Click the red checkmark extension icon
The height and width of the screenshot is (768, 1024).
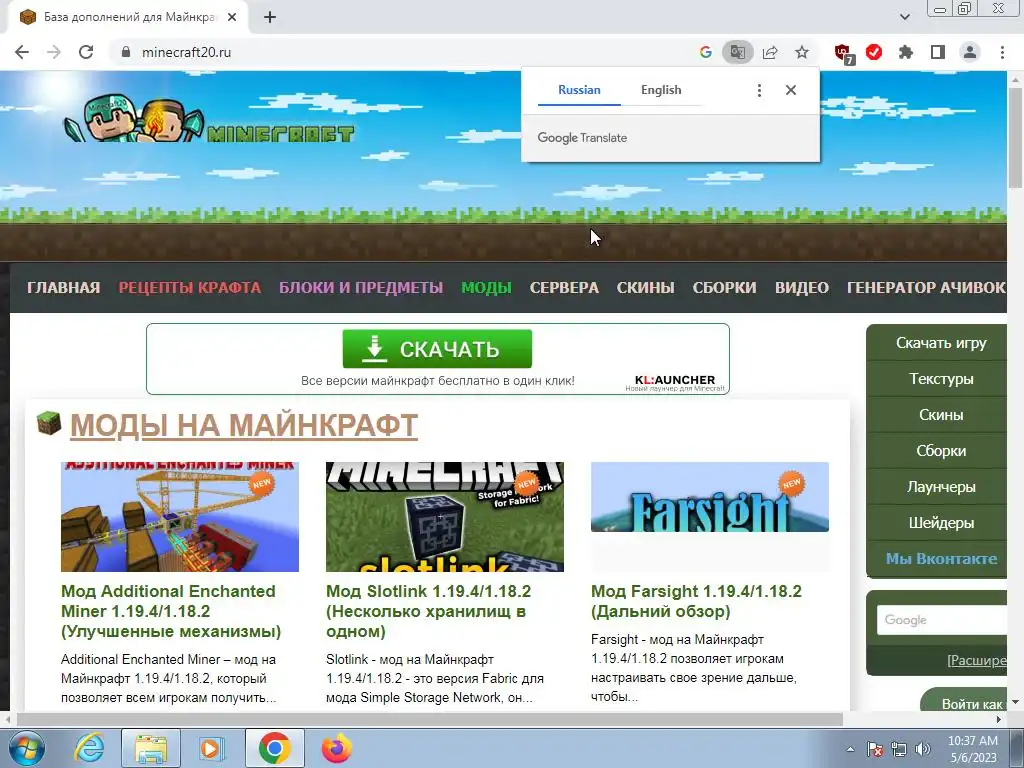(874, 52)
